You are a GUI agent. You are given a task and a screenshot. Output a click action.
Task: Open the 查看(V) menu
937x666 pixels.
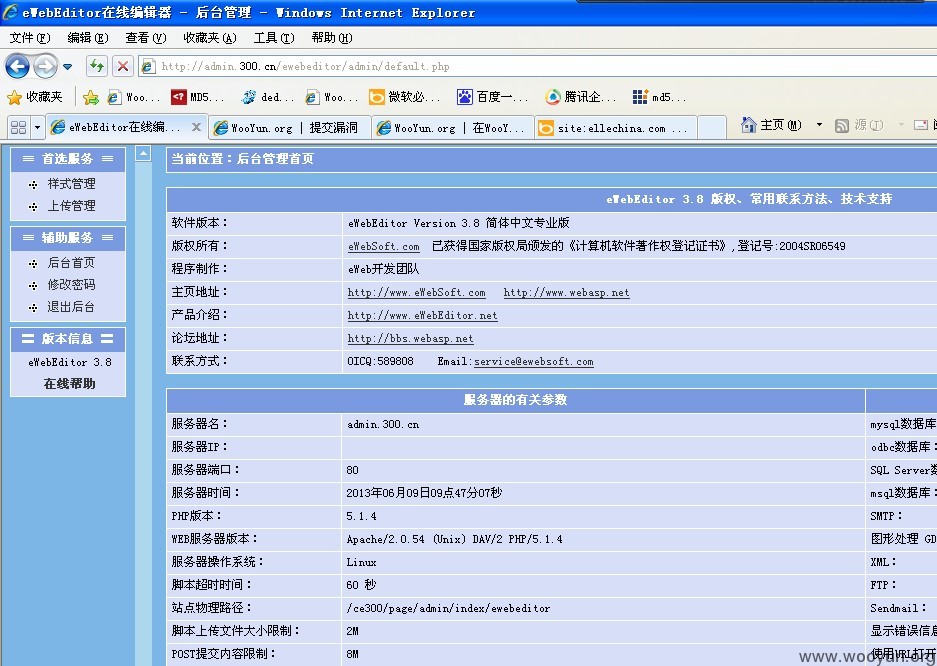tap(146, 38)
